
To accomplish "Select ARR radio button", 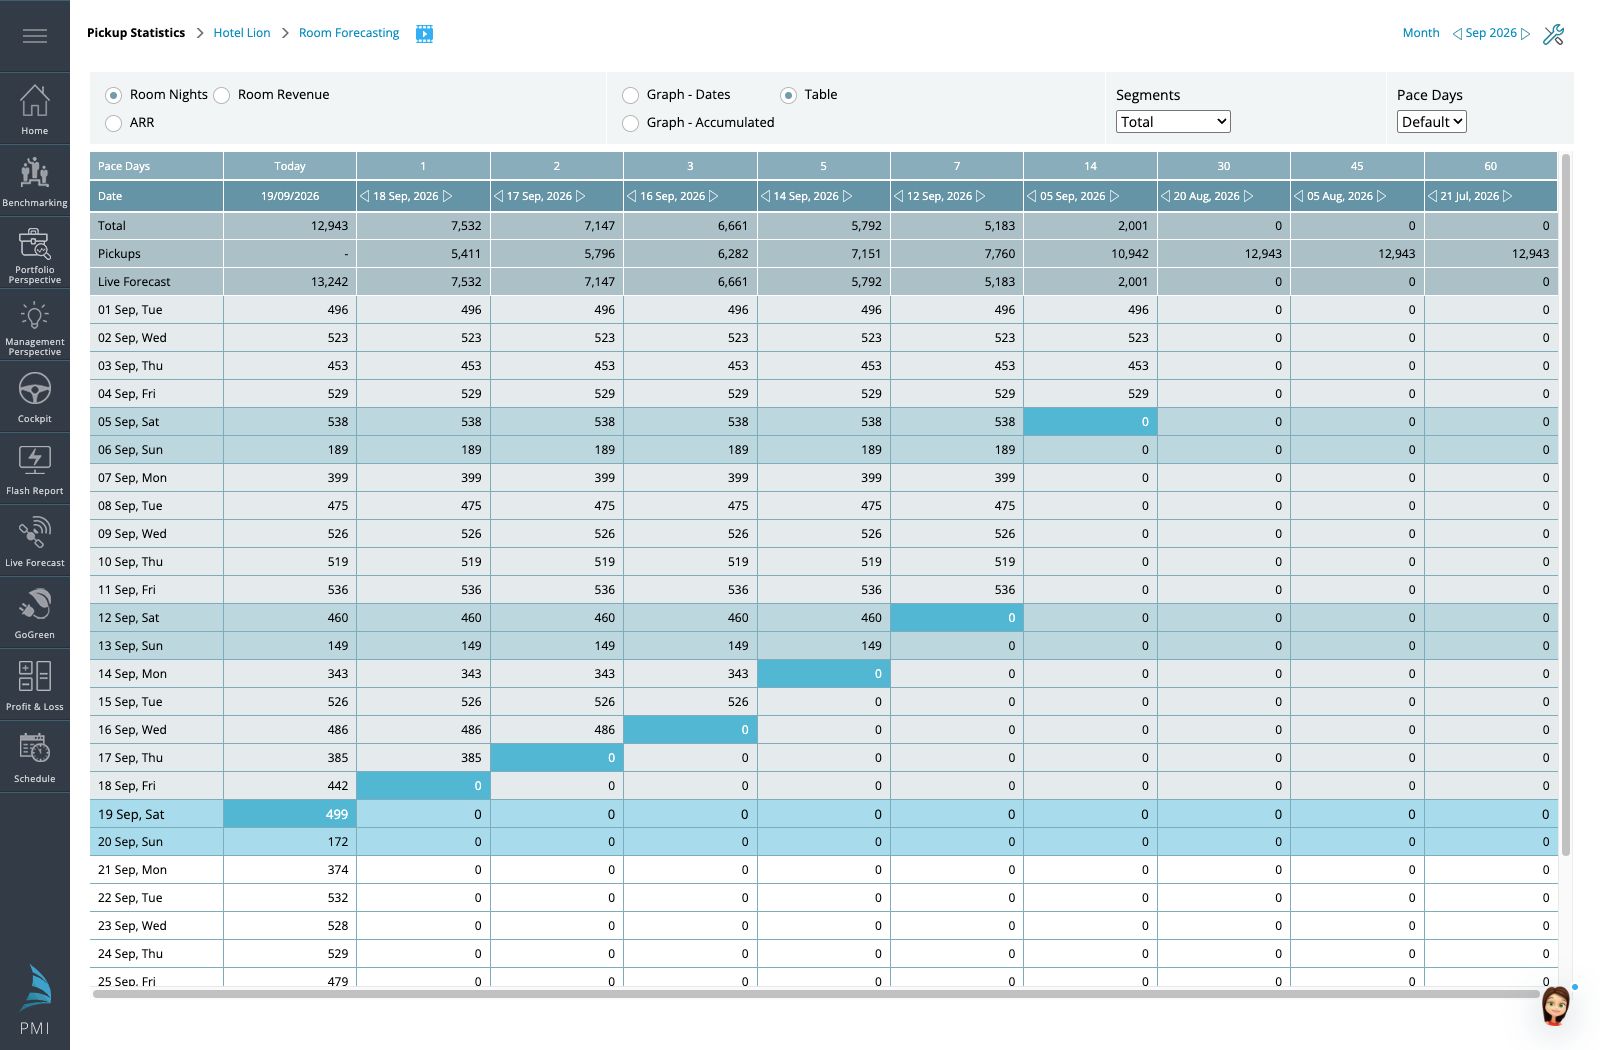I will tap(114, 123).
